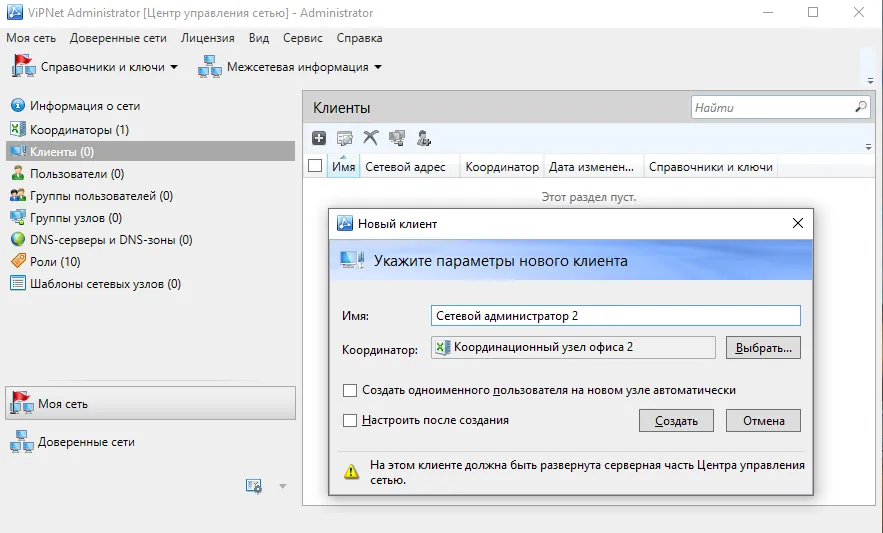
Task: Click the Справочники и ключи column header
Action: click(711, 167)
